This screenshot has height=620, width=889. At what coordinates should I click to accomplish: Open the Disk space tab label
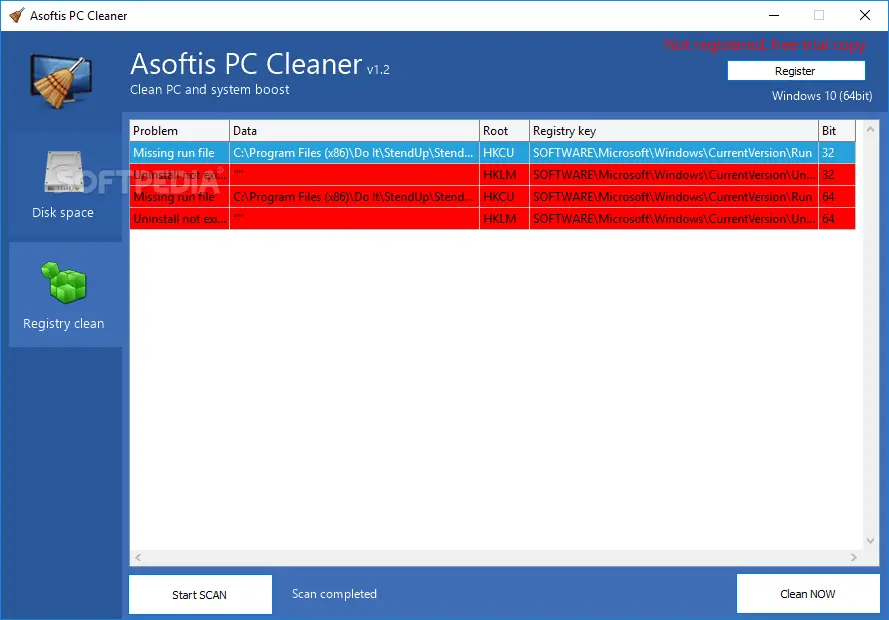(x=63, y=213)
